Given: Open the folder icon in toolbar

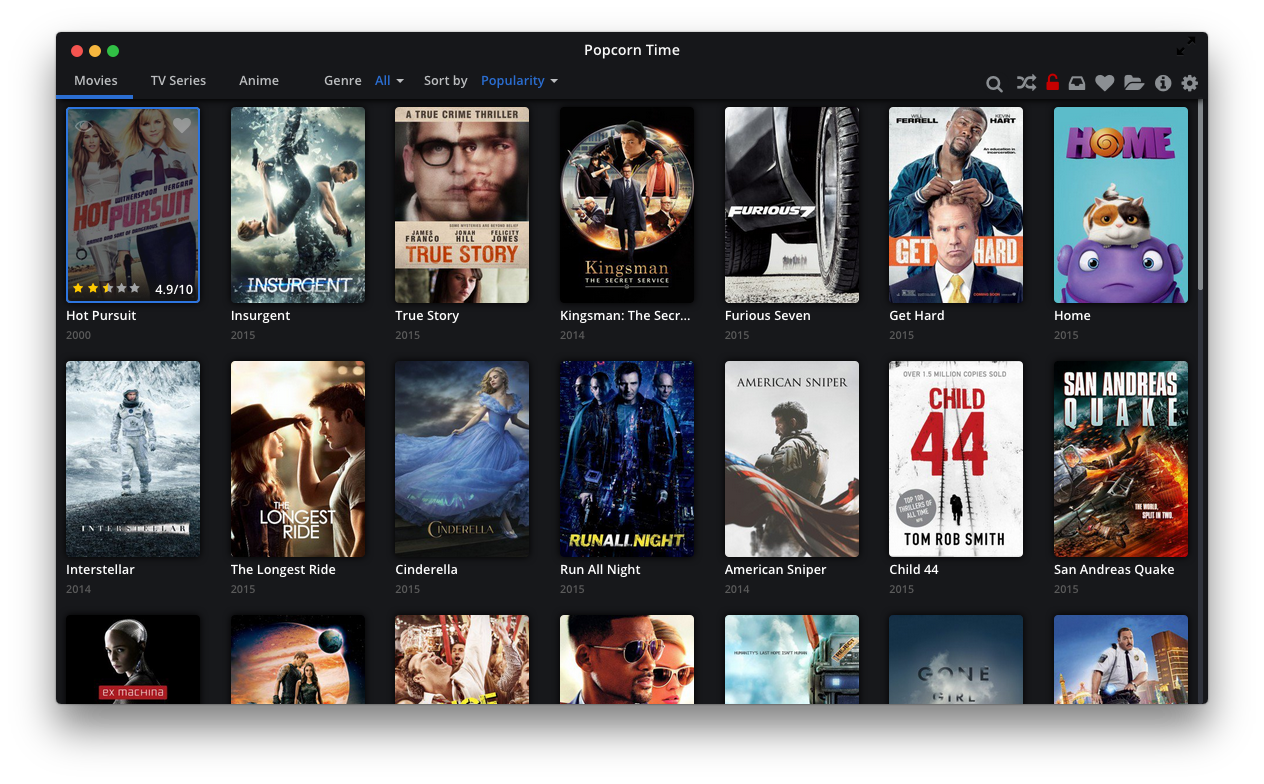Looking at the screenshot, I should 1134,83.
